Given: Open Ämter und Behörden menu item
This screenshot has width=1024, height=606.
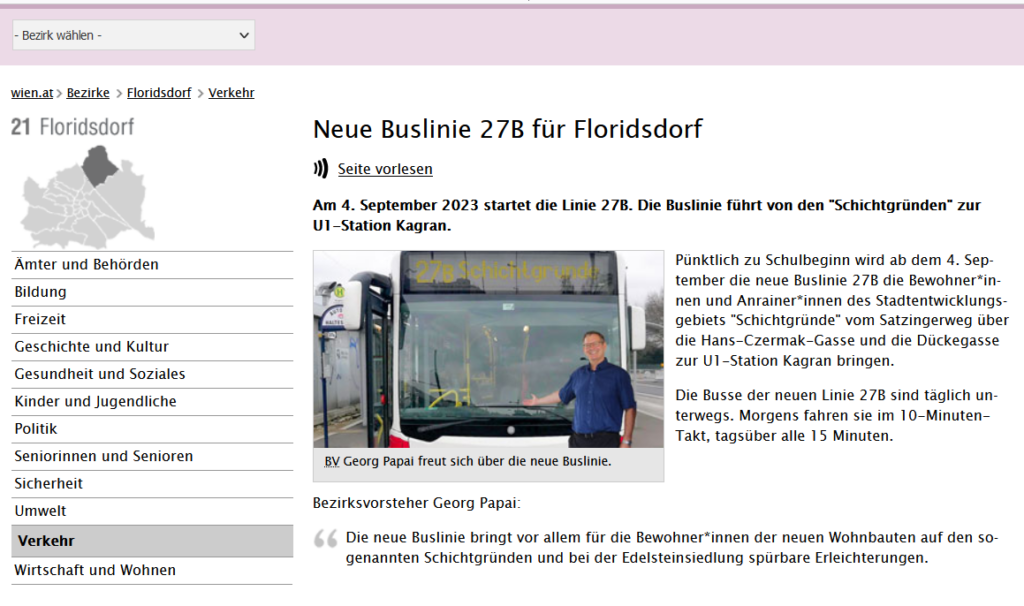Looking at the screenshot, I should tap(86, 265).
